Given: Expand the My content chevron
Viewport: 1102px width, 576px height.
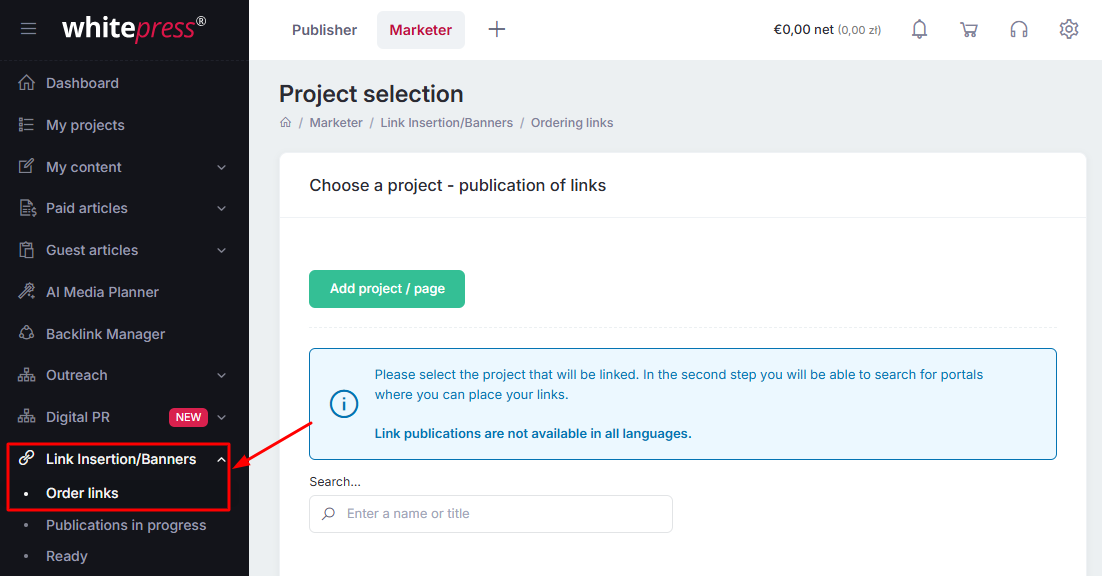Looking at the screenshot, I should coord(221,167).
